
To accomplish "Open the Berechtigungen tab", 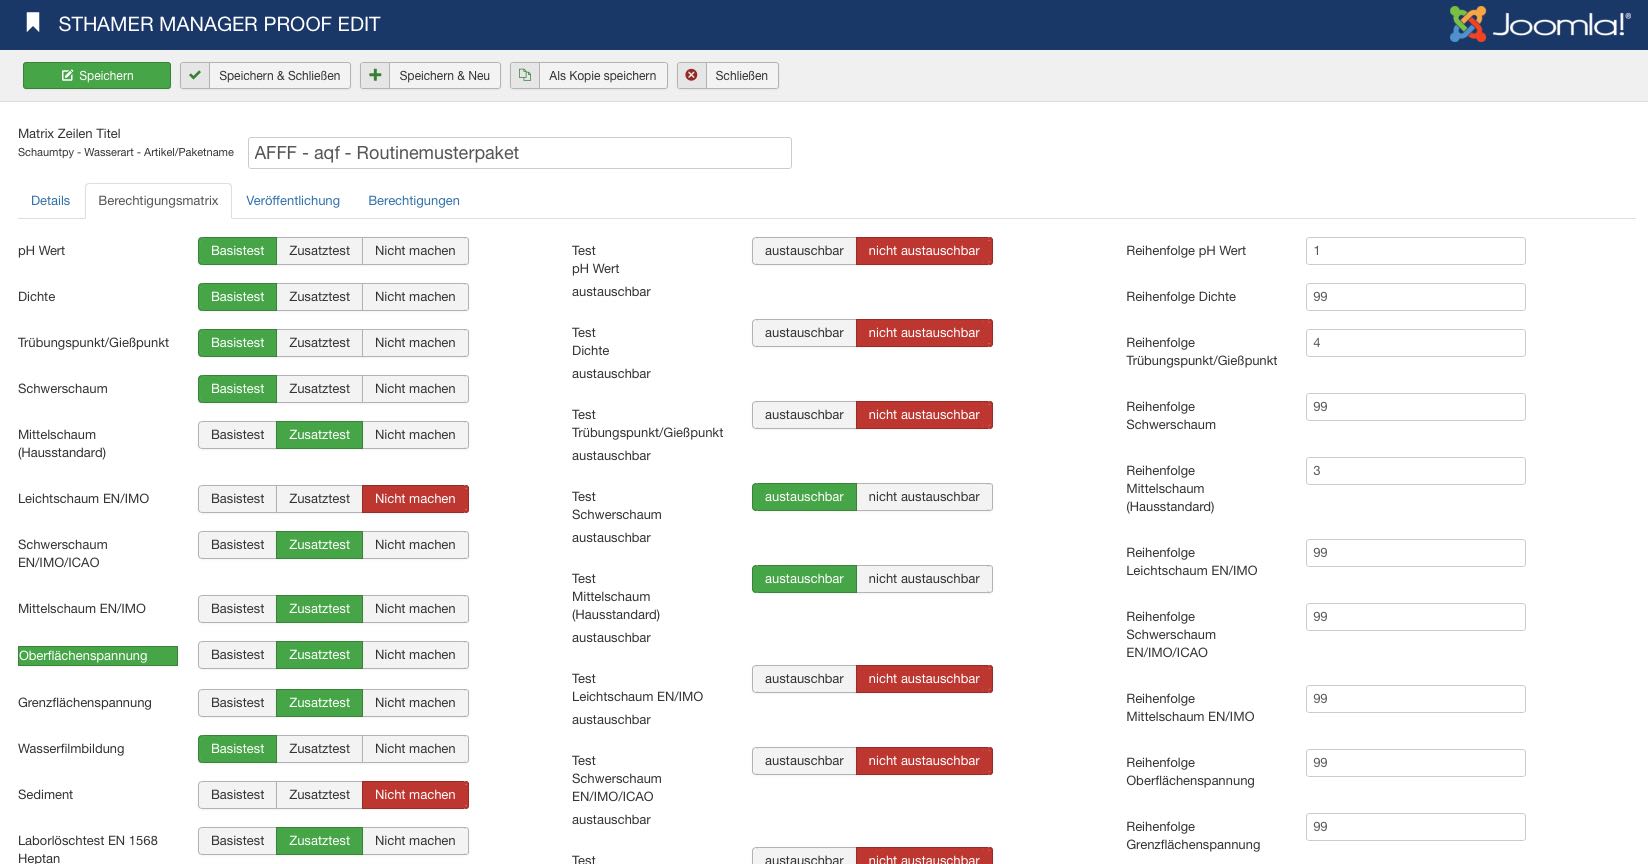I will 414,201.
